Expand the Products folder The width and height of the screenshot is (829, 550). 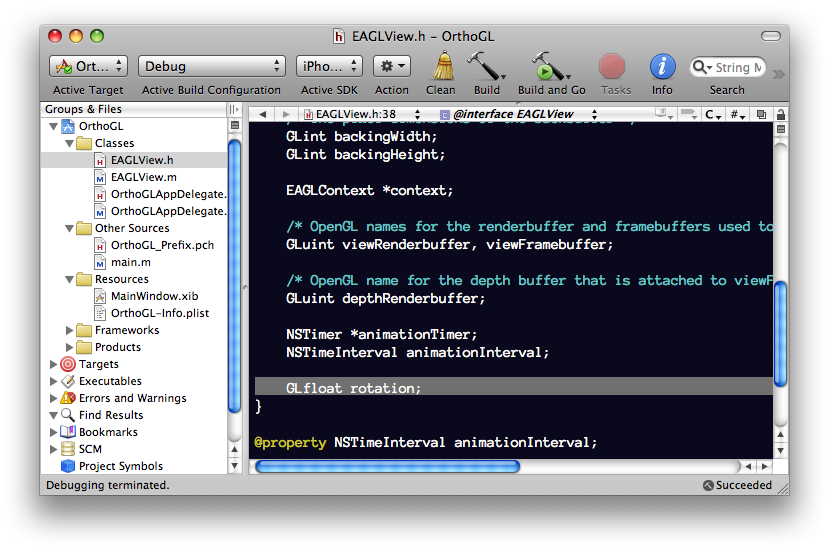[69, 347]
